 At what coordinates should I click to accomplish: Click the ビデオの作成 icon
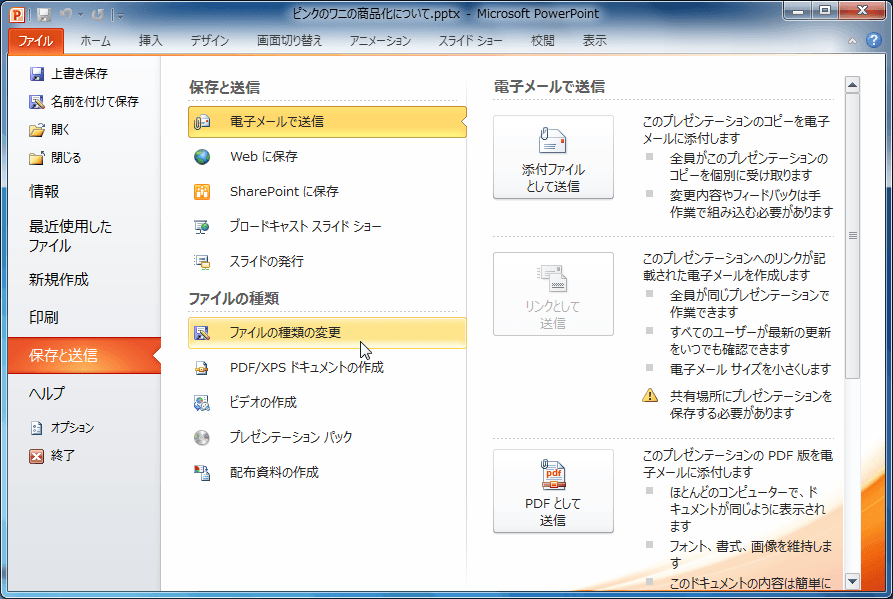click(x=202, y=403)
